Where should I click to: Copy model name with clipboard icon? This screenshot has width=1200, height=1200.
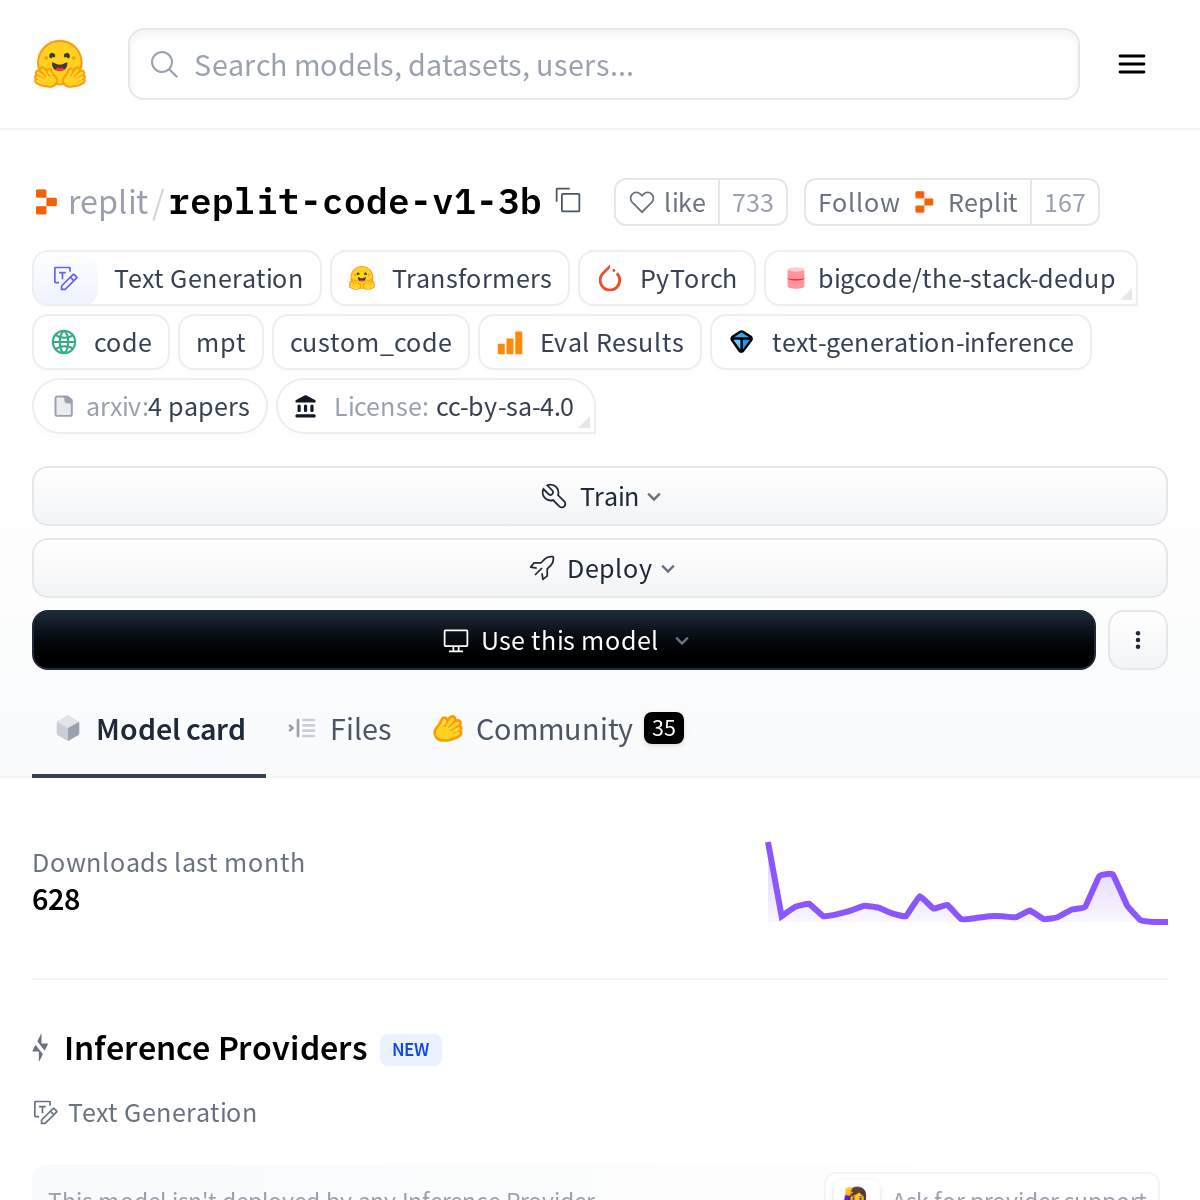click(x=569, y=201)
